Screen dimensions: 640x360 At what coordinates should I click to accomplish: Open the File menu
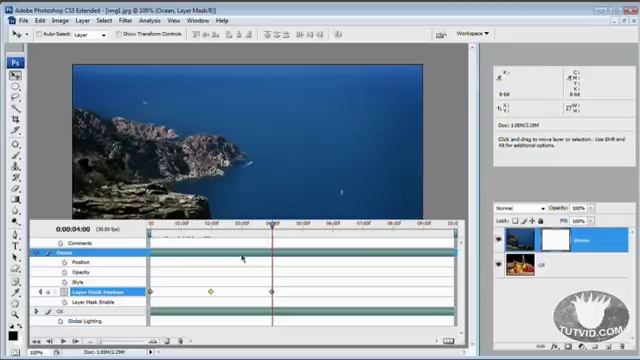(24, 20)
